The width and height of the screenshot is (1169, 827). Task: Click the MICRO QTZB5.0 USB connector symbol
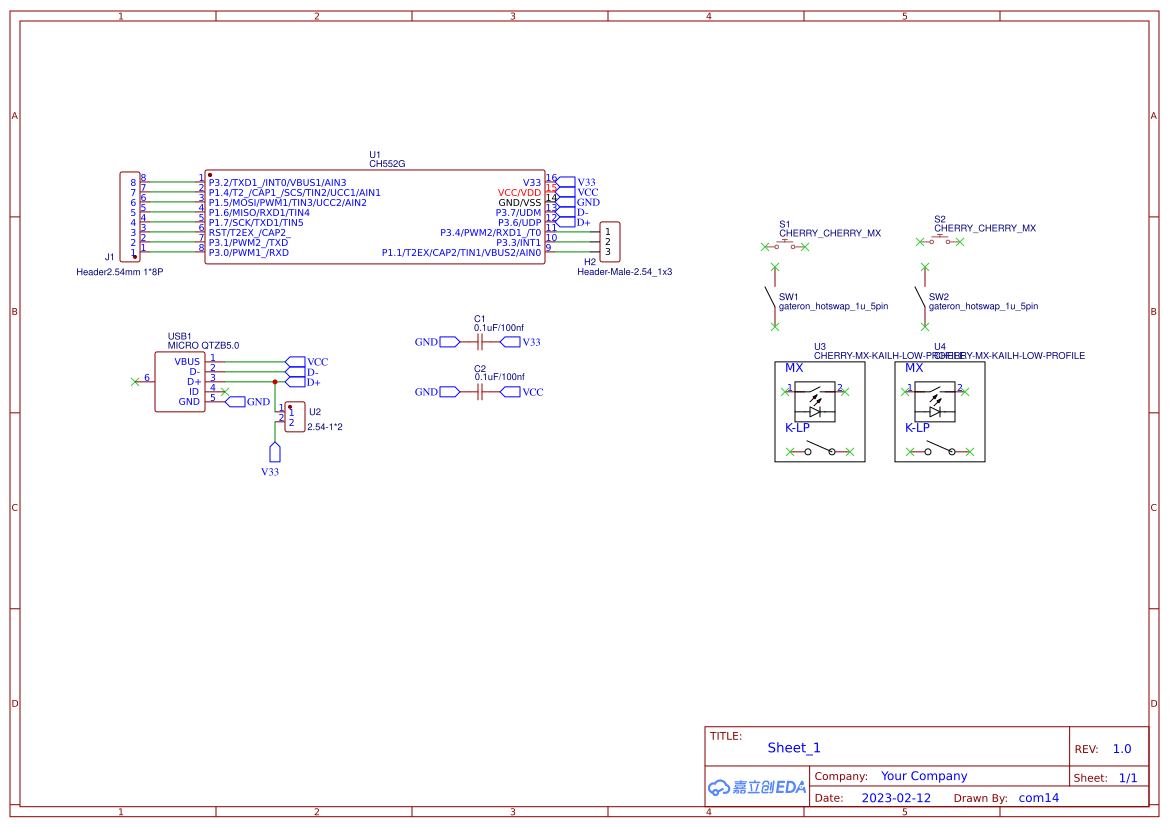180,380
